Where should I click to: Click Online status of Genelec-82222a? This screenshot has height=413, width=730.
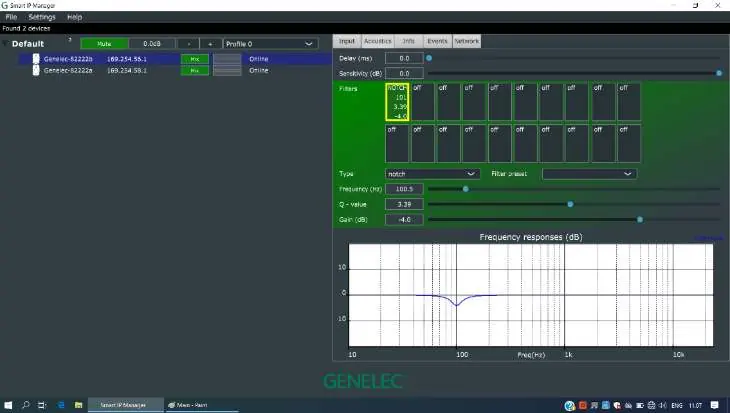coord(258,70)
